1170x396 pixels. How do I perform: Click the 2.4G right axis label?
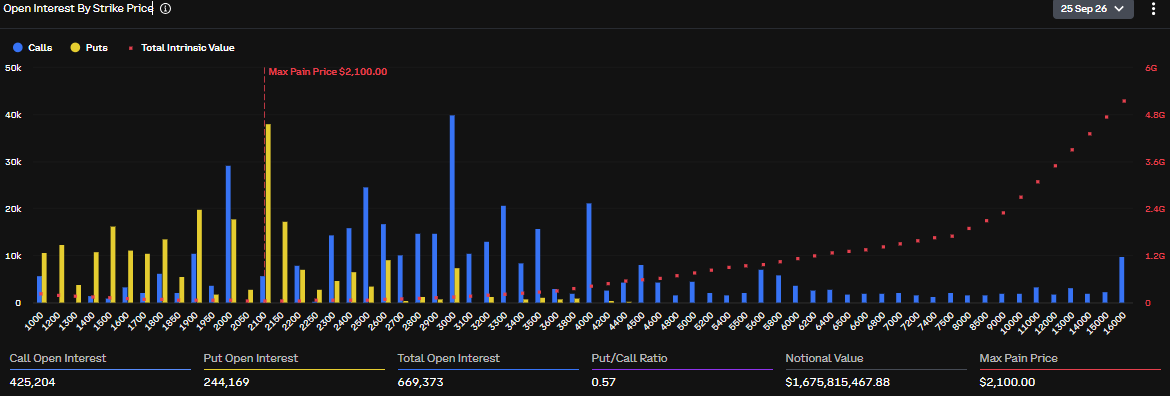pos(1154,209)
